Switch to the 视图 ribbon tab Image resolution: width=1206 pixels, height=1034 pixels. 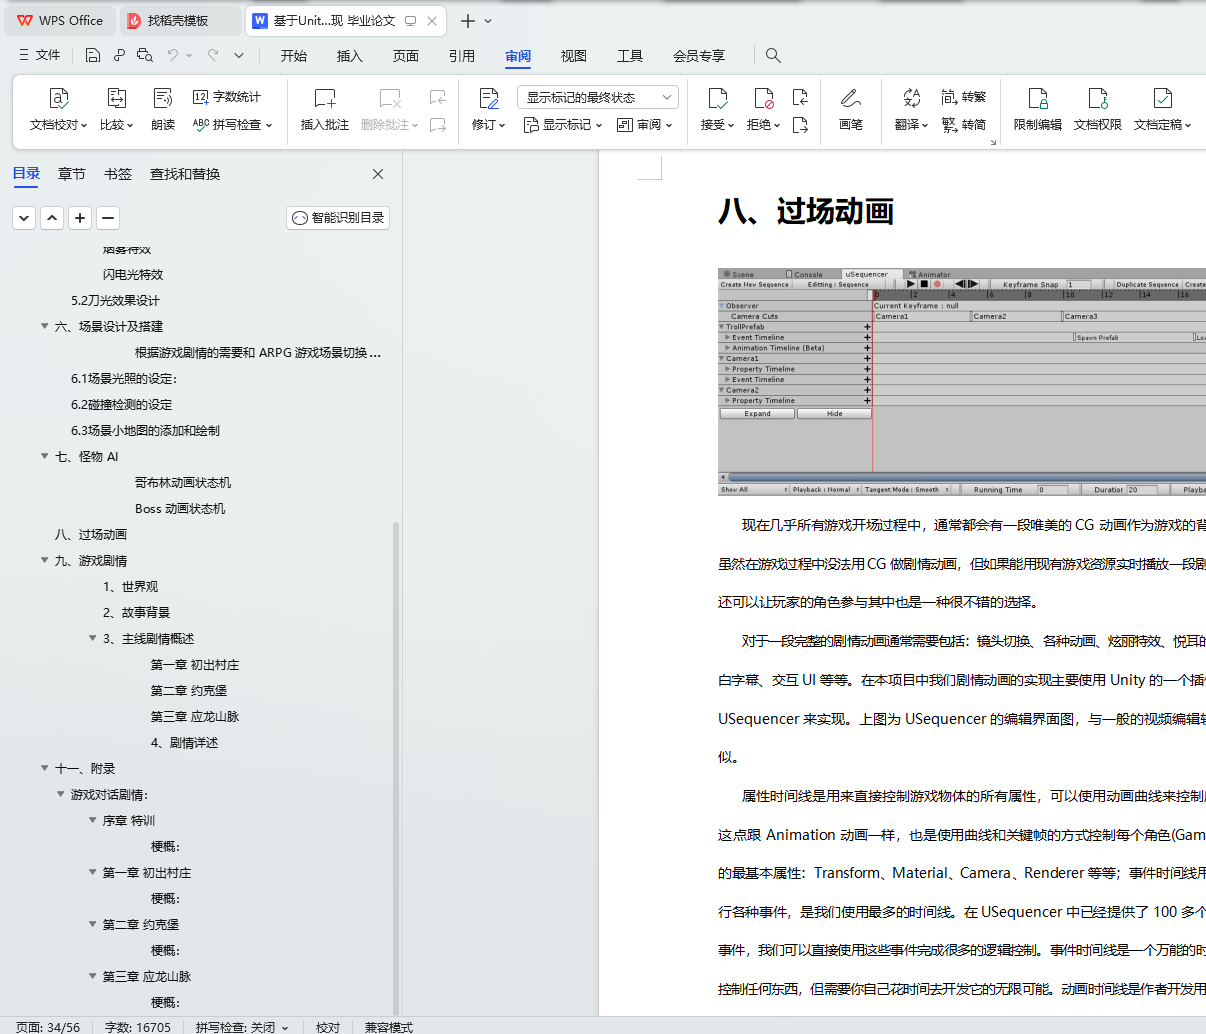[574, 56]
